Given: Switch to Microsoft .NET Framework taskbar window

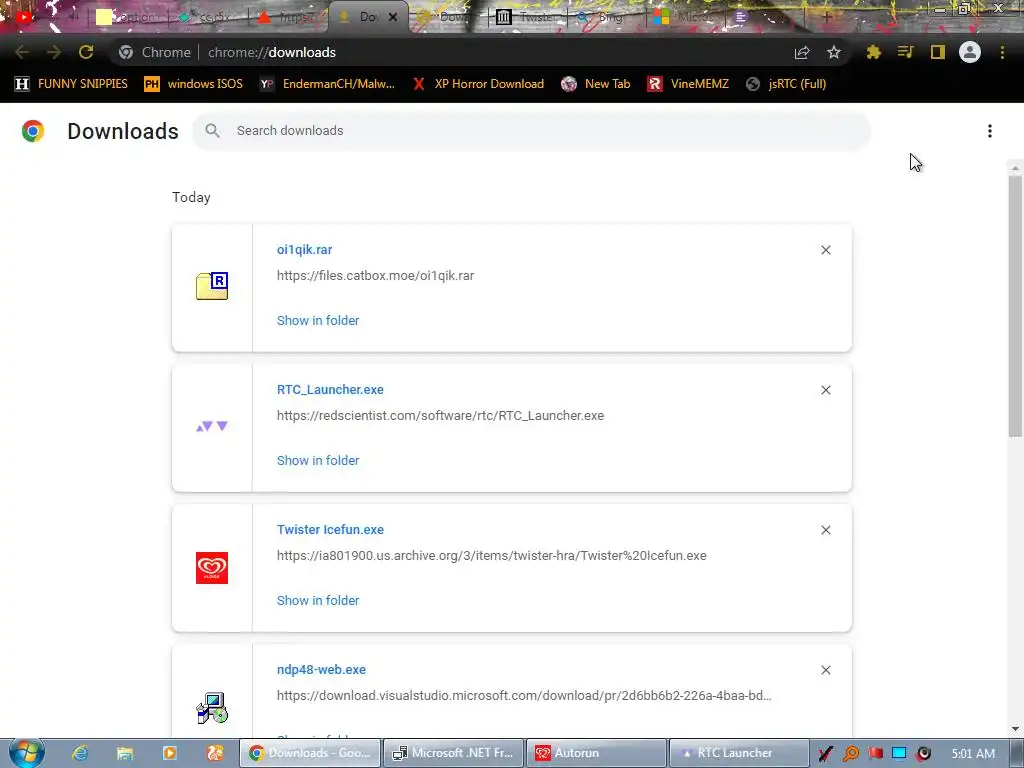Looking at the screenshot, I should (453, 753).
